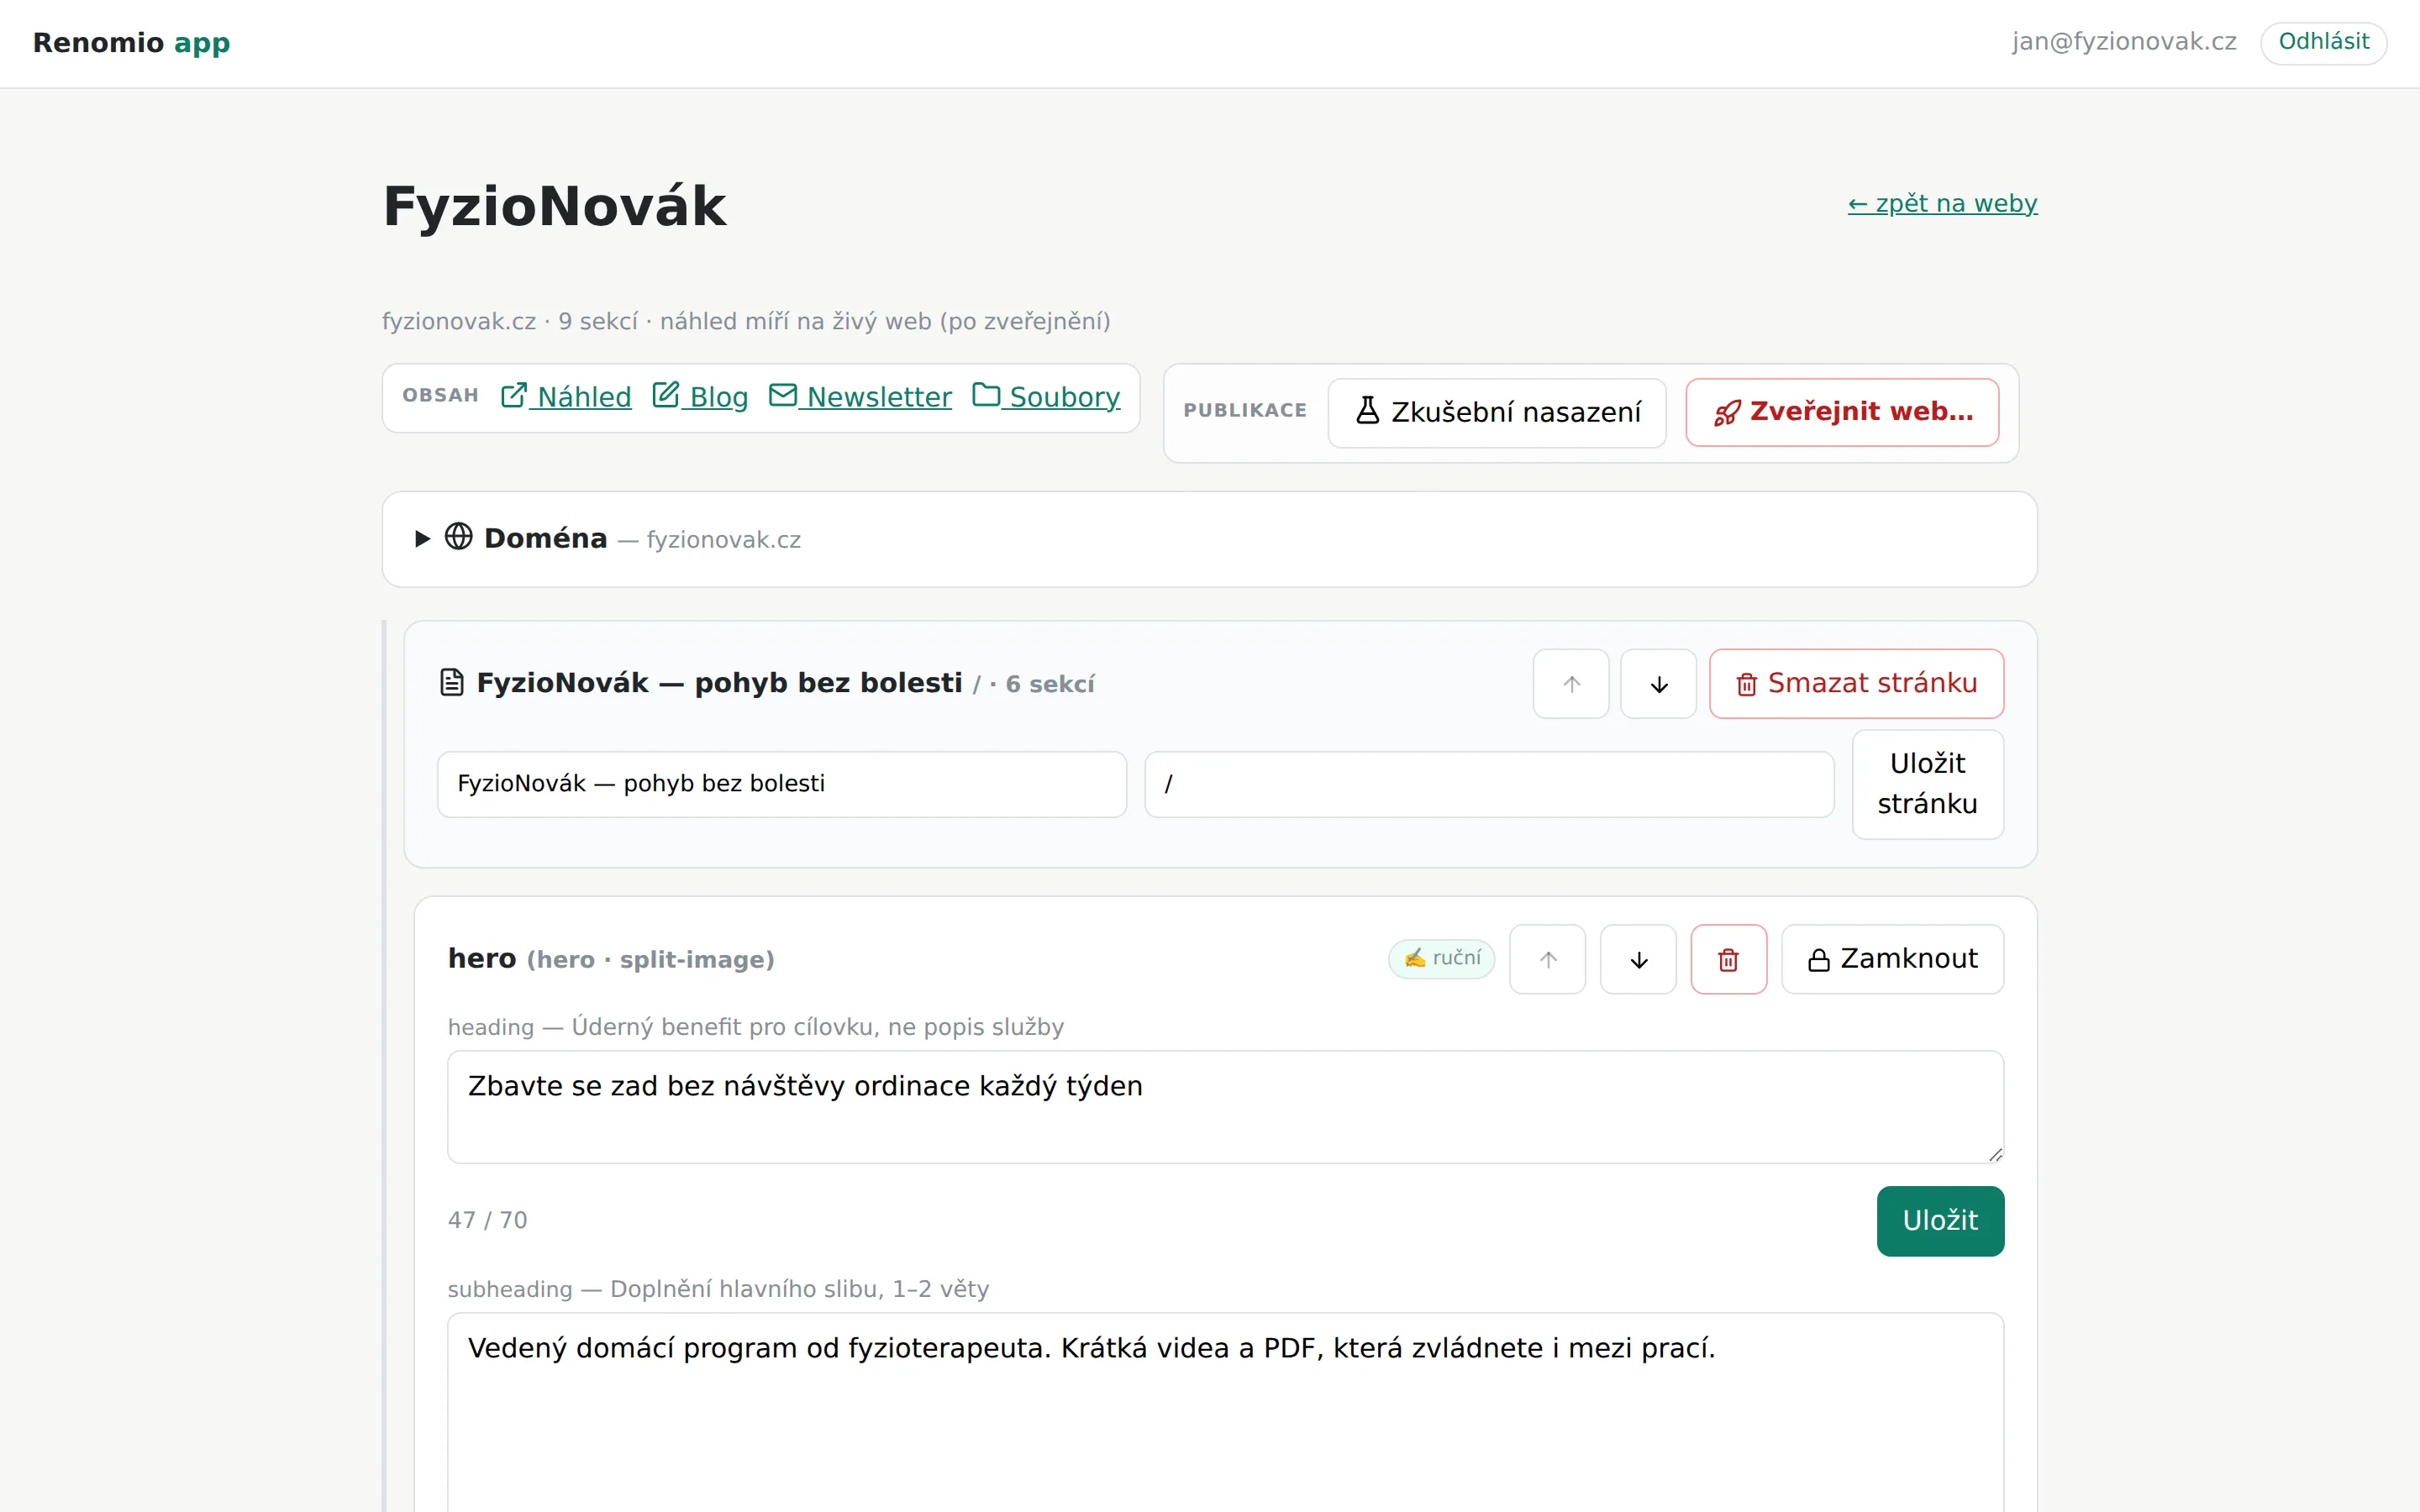The height and width of the screenshot is (1512, 2420).
Task: Open the Blog link
Action: click(x=700, y=397)
